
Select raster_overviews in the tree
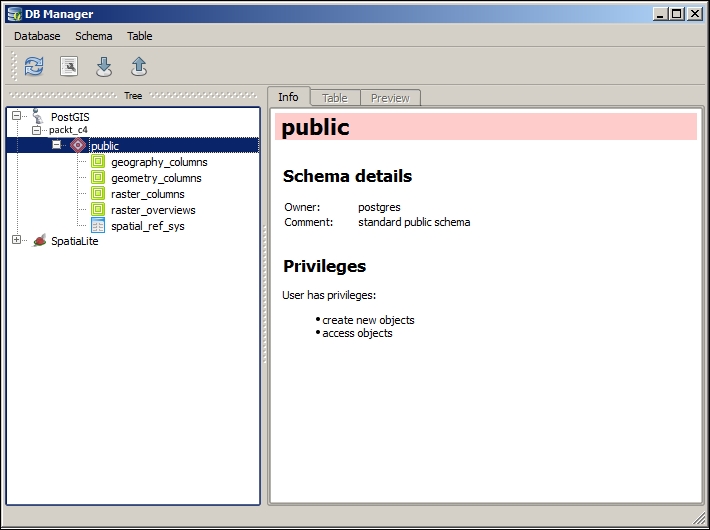point(154,210)
